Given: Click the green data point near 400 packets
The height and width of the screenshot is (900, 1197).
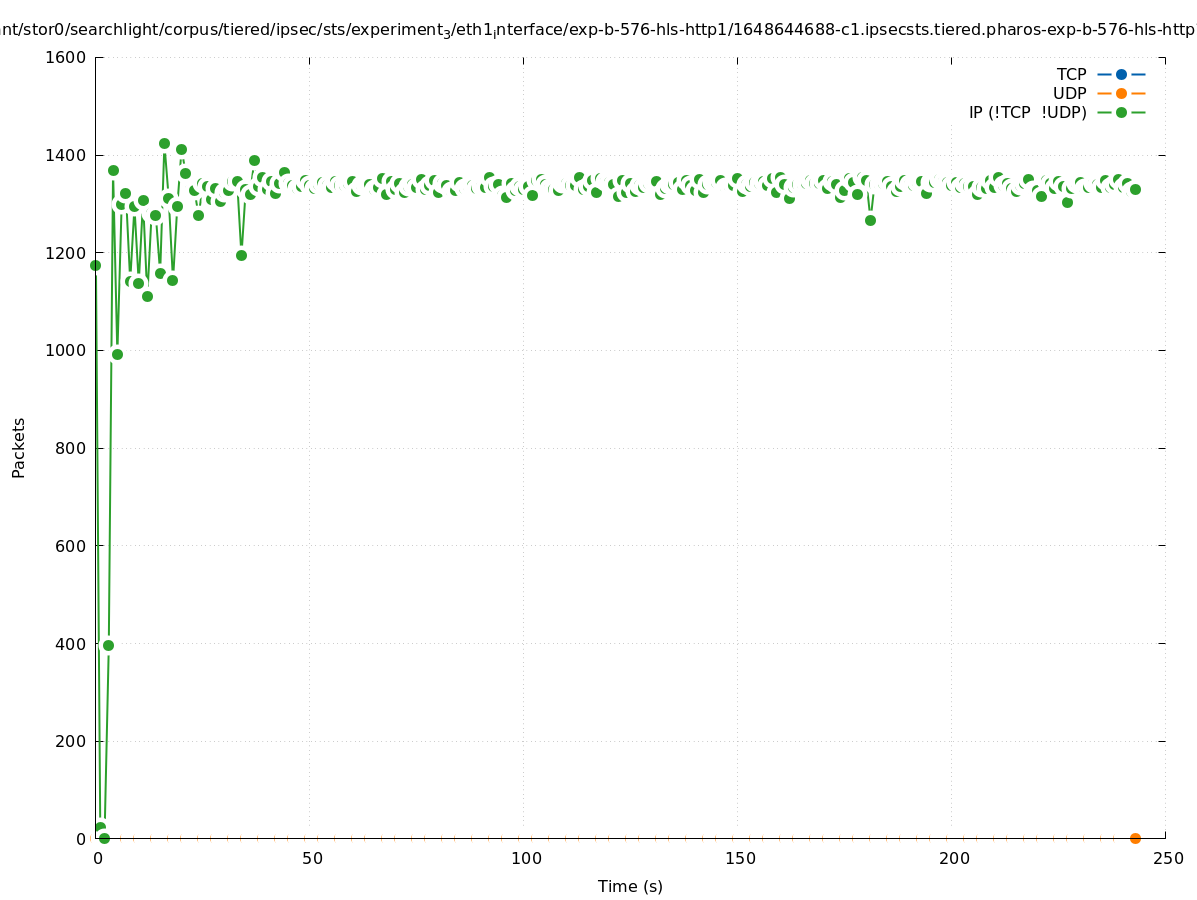Looking at the screenshot, I should [x=108, y=645].
